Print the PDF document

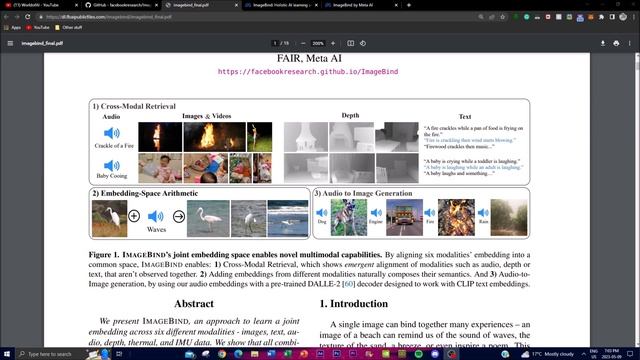pos(616,43)
